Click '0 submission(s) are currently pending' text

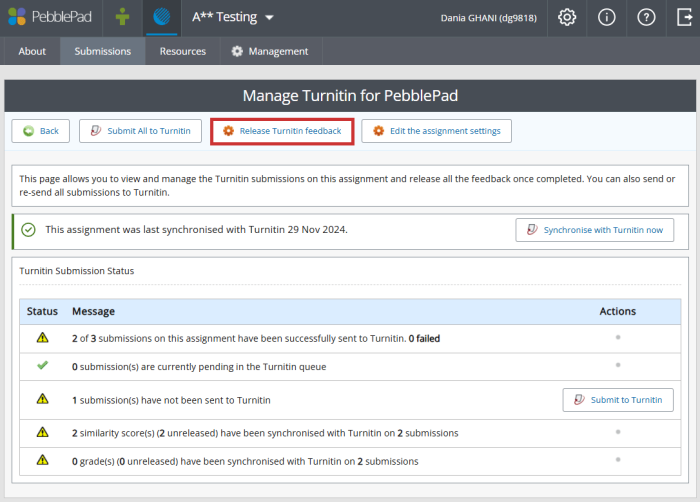[199, 367]
